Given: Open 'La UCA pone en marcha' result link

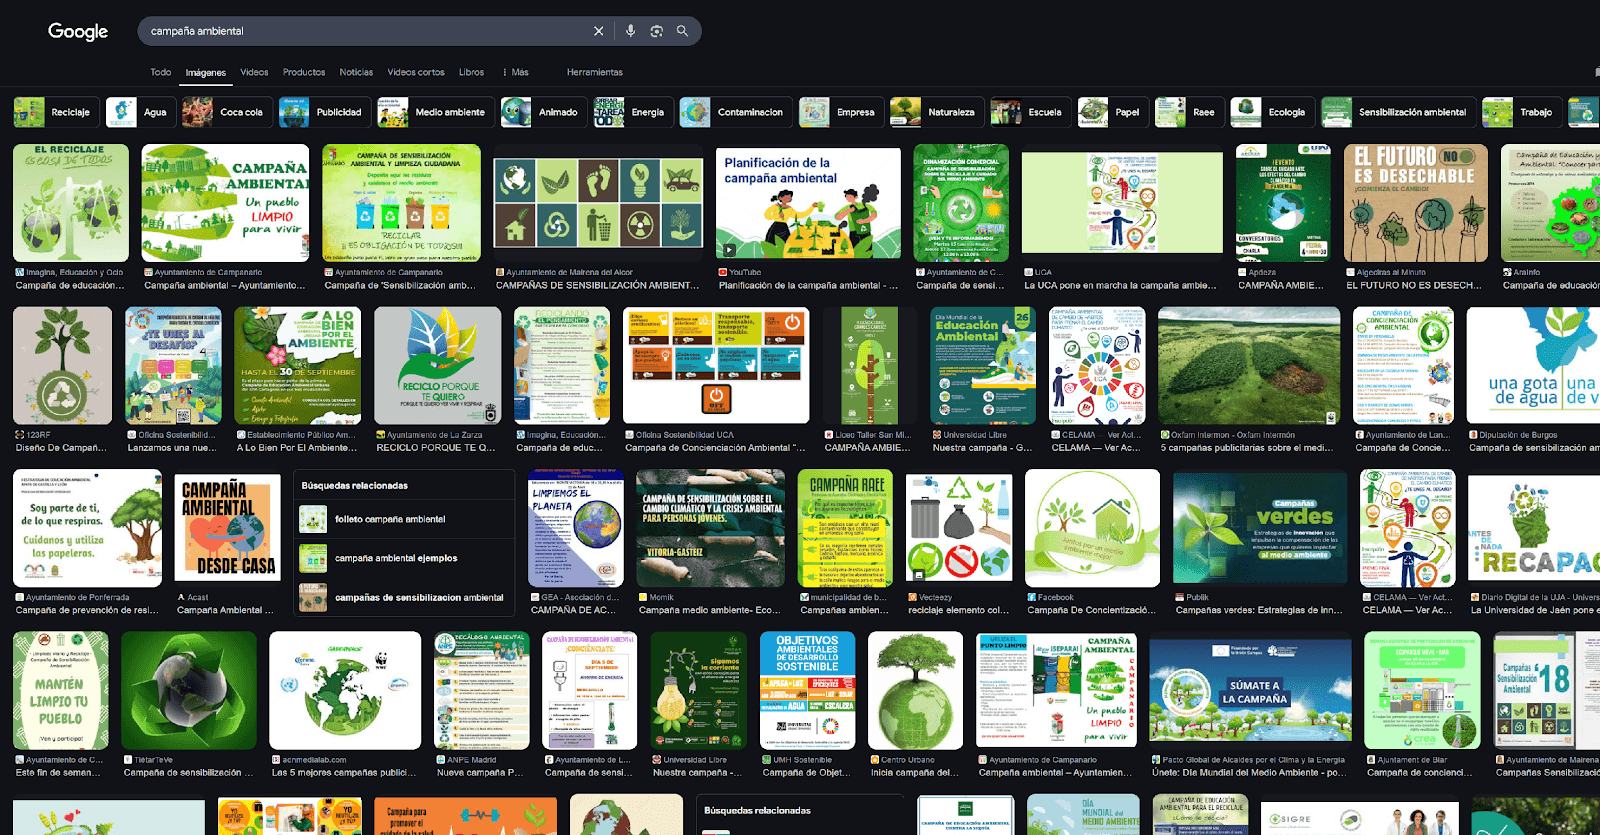Looking at the screenshot, I should coord(1120,285).
